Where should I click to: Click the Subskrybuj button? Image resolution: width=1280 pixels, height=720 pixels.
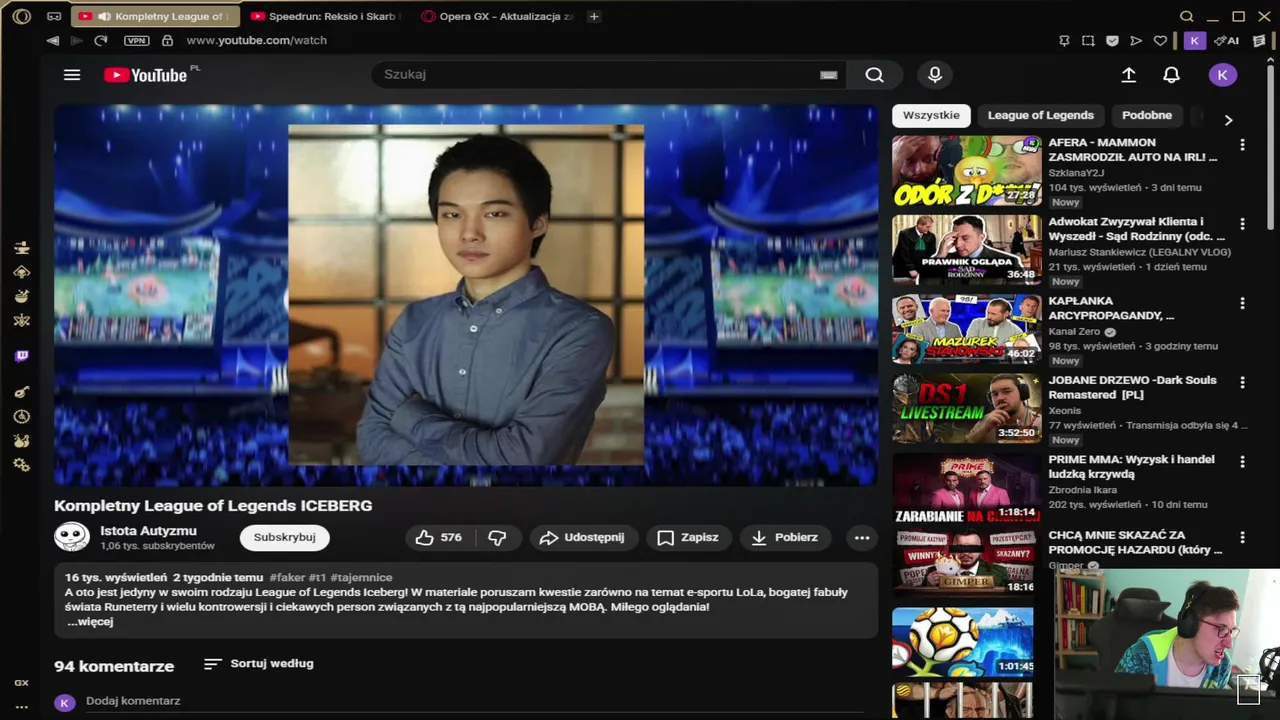pos(284,537)
